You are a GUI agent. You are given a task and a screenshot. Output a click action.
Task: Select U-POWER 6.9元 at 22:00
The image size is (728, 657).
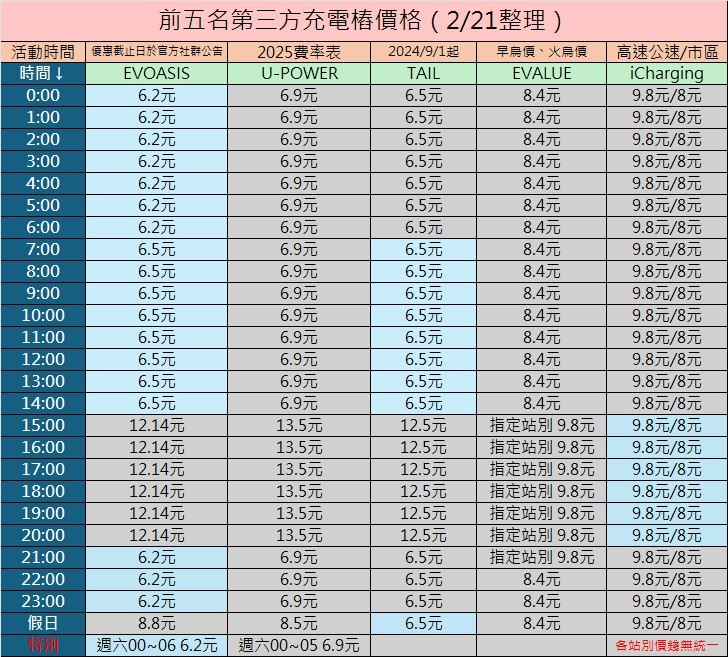coord(299,579)
